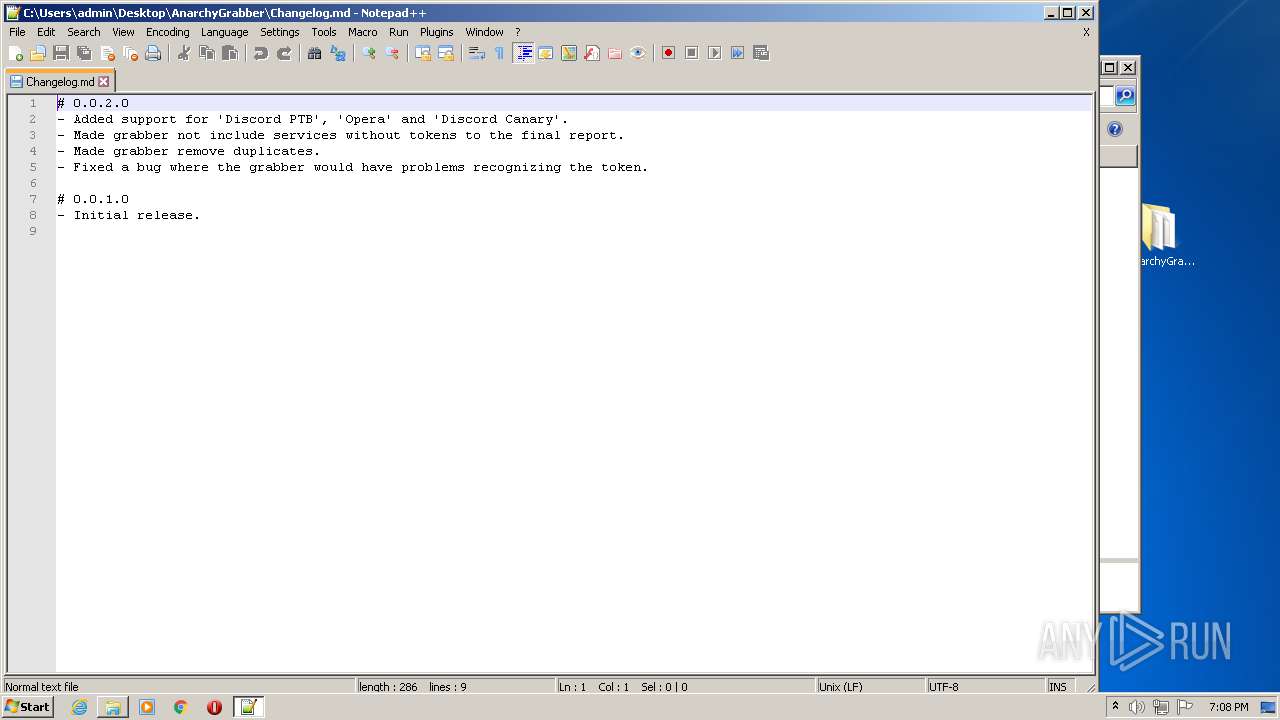The height and width of the screenshot is (720, 1280).
Task: Click the Close All toolbar icon
Action: 130,53
